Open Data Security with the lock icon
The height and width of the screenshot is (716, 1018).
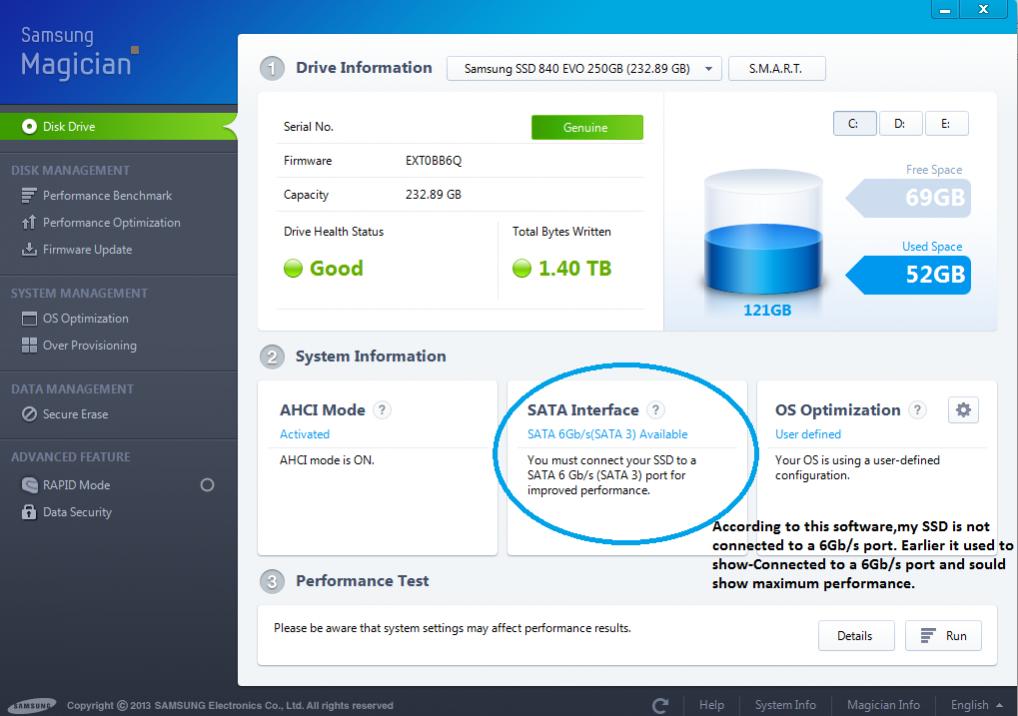(x=77, y=512)
